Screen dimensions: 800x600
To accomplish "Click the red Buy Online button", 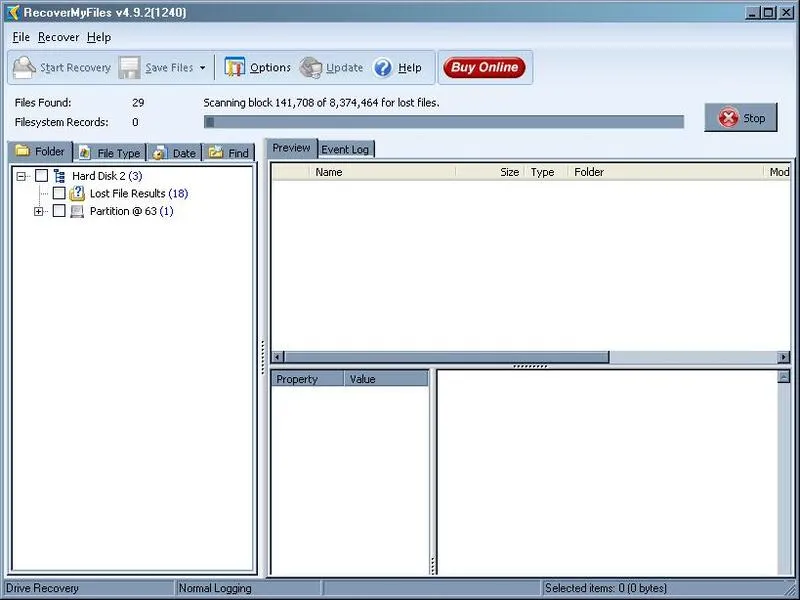I will pyautogui.click(x=484, y=67).
